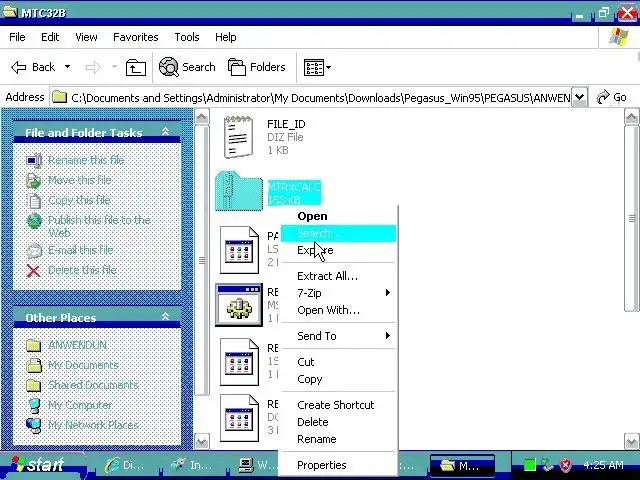Open My Documents in Other Places
This screenshot has width=640, height=480.
83,365
